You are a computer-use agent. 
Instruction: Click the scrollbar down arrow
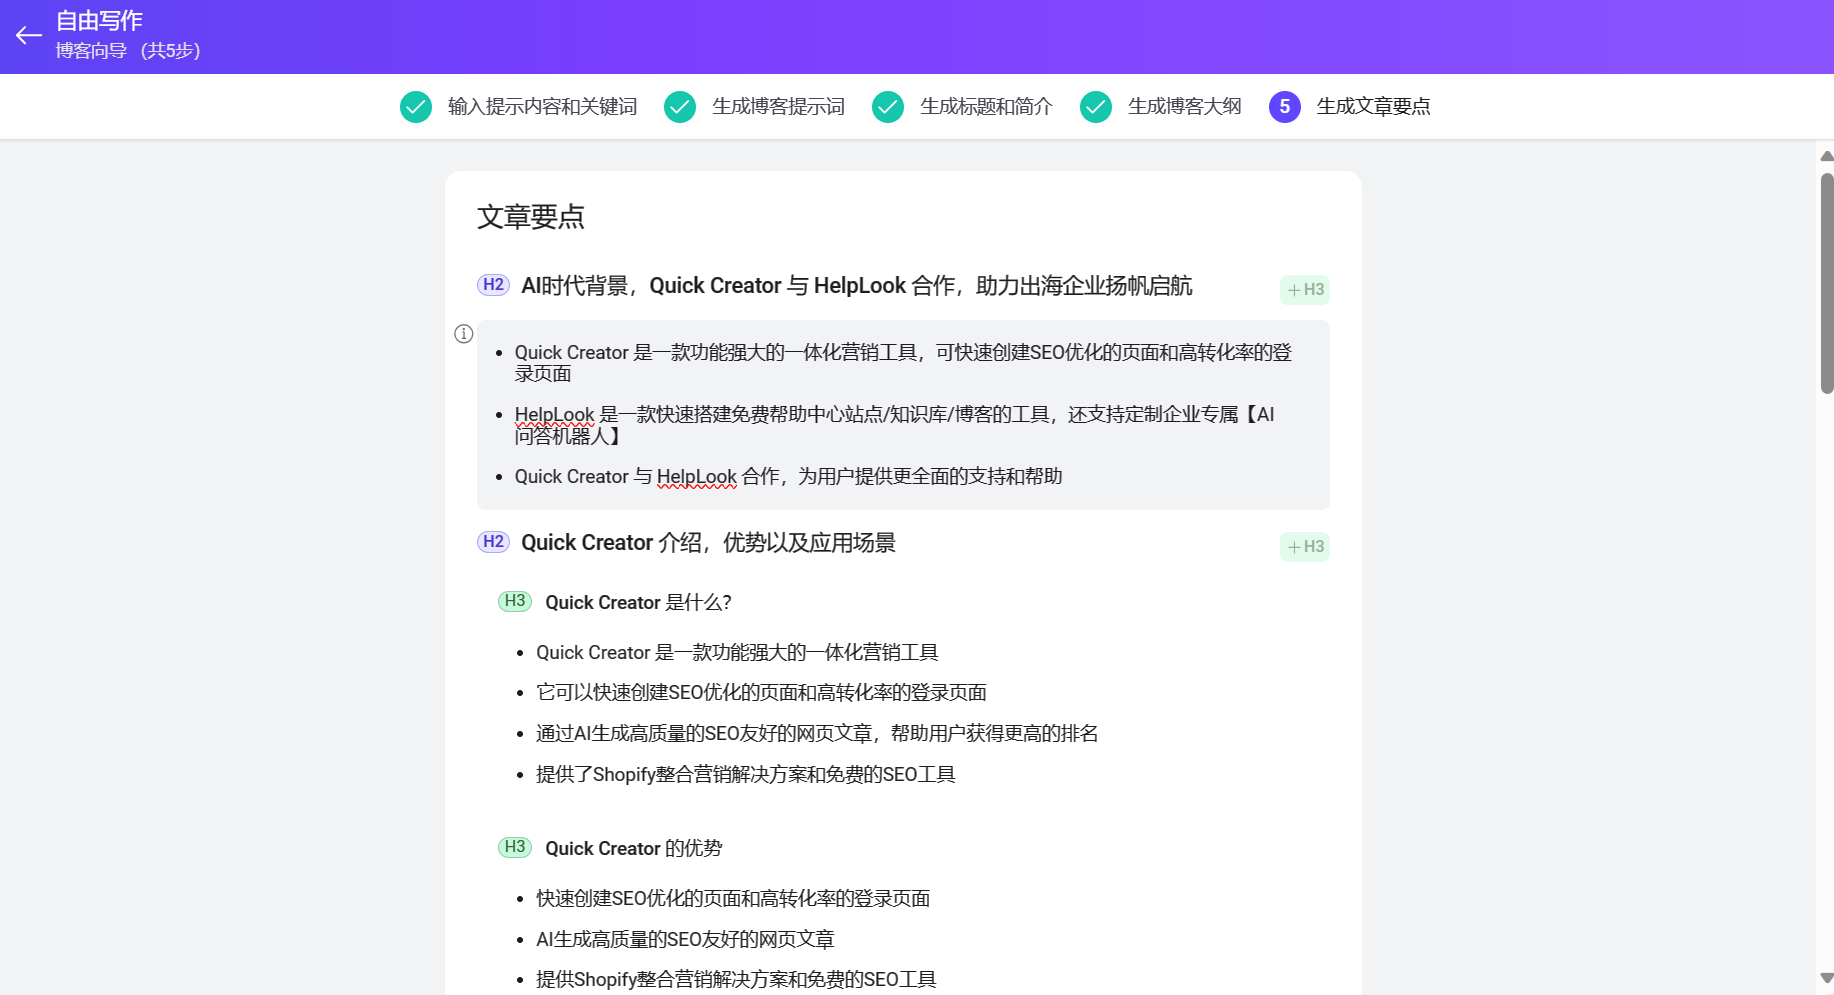(x=1827, y=978)
